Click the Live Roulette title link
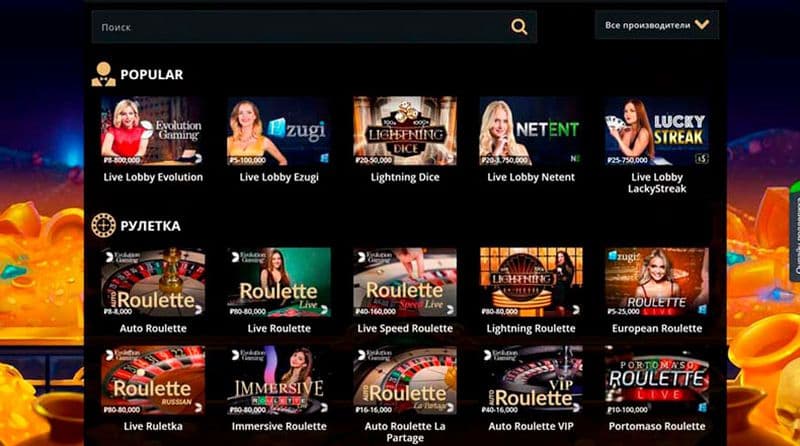Image resolution: width=800 pixels, height=446 pixels. 279,329
